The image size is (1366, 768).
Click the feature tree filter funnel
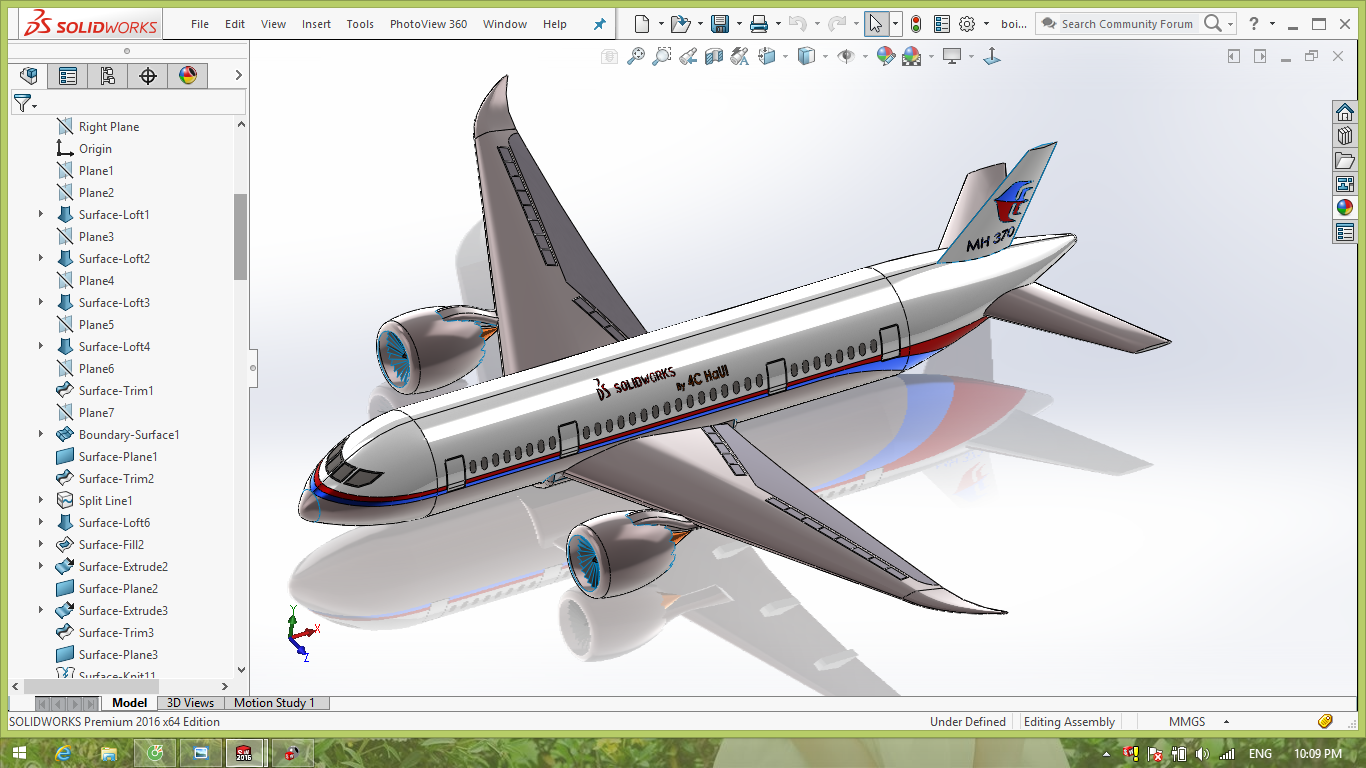pos(23,102)
